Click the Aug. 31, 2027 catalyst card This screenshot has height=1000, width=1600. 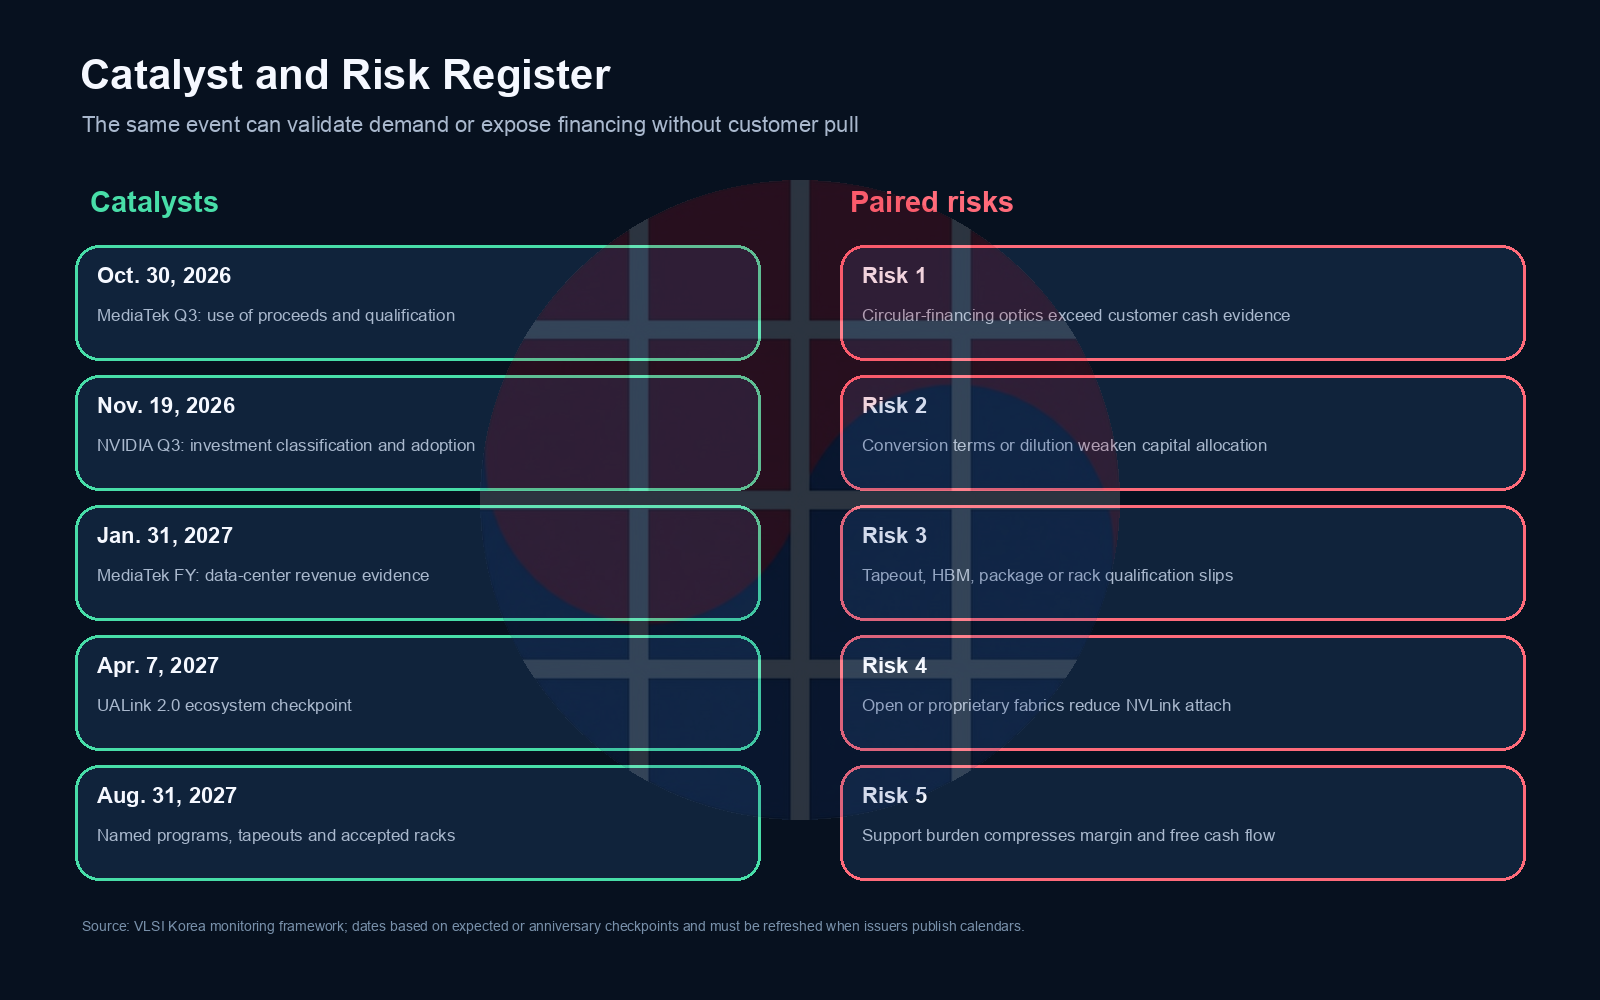tap(418, 823)
